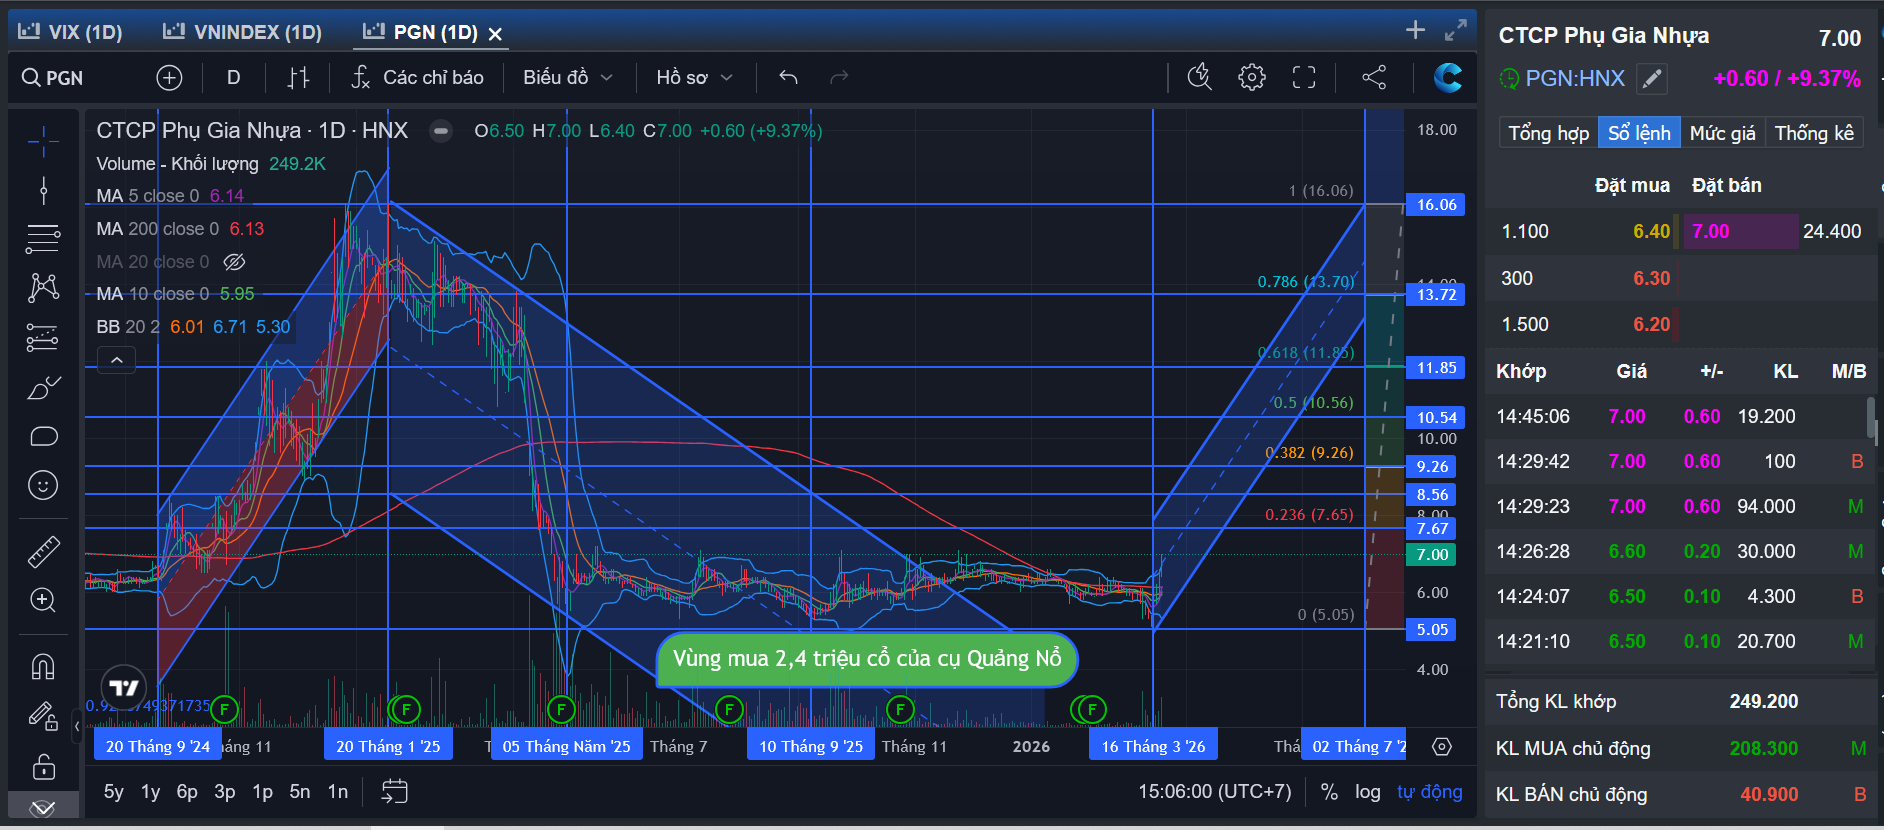
Task: Click the compare or add symbol plus icon
Action: (x=169, y=77)
